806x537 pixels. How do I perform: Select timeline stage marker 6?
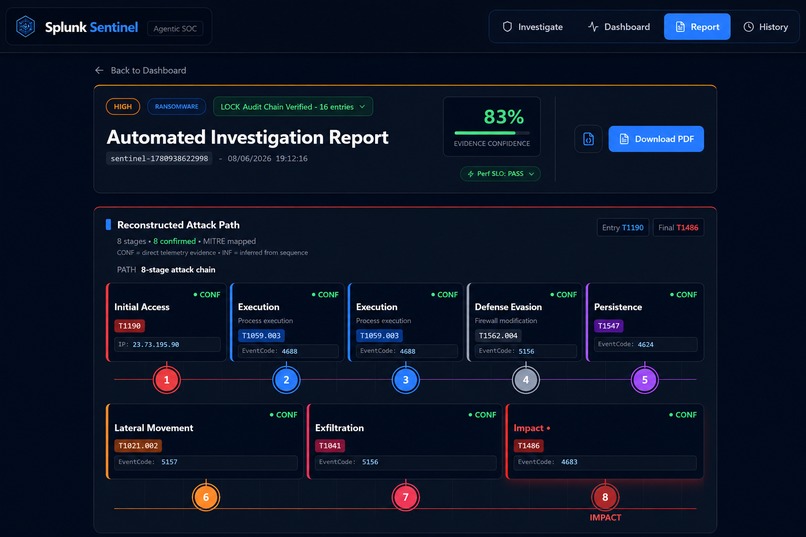(206, 497)
